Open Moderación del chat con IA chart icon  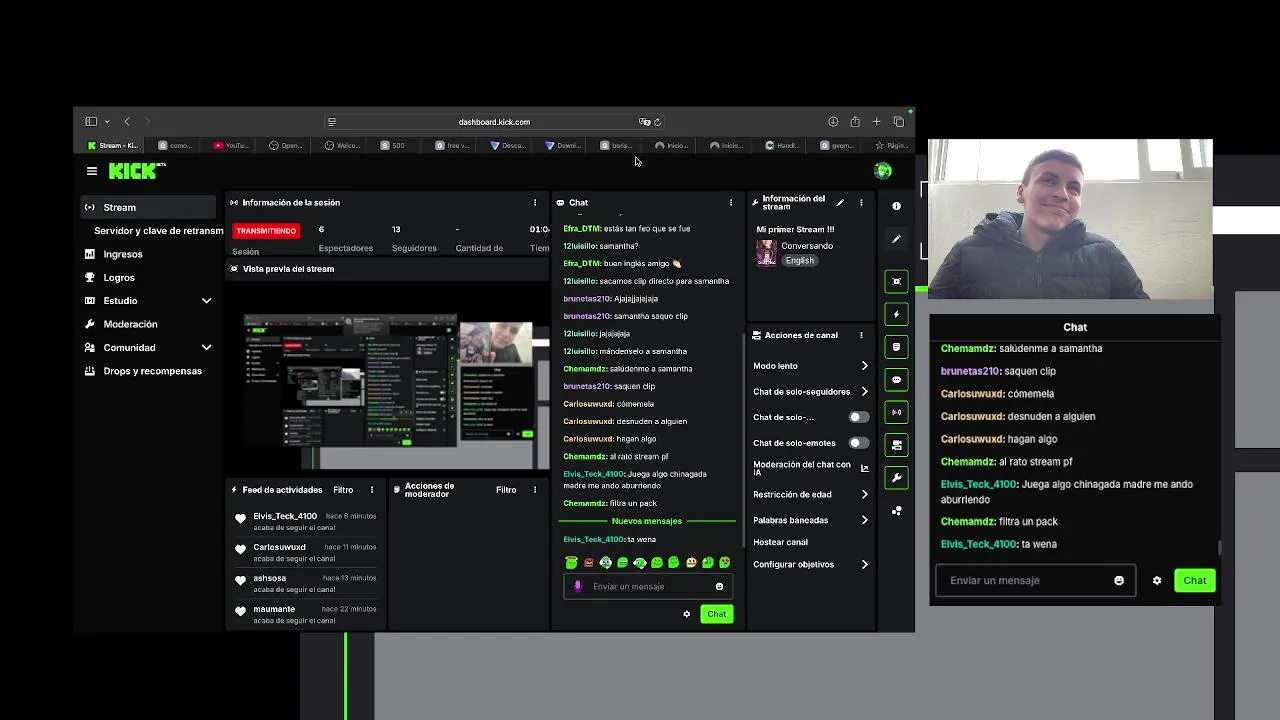click(x=864, y=468)
